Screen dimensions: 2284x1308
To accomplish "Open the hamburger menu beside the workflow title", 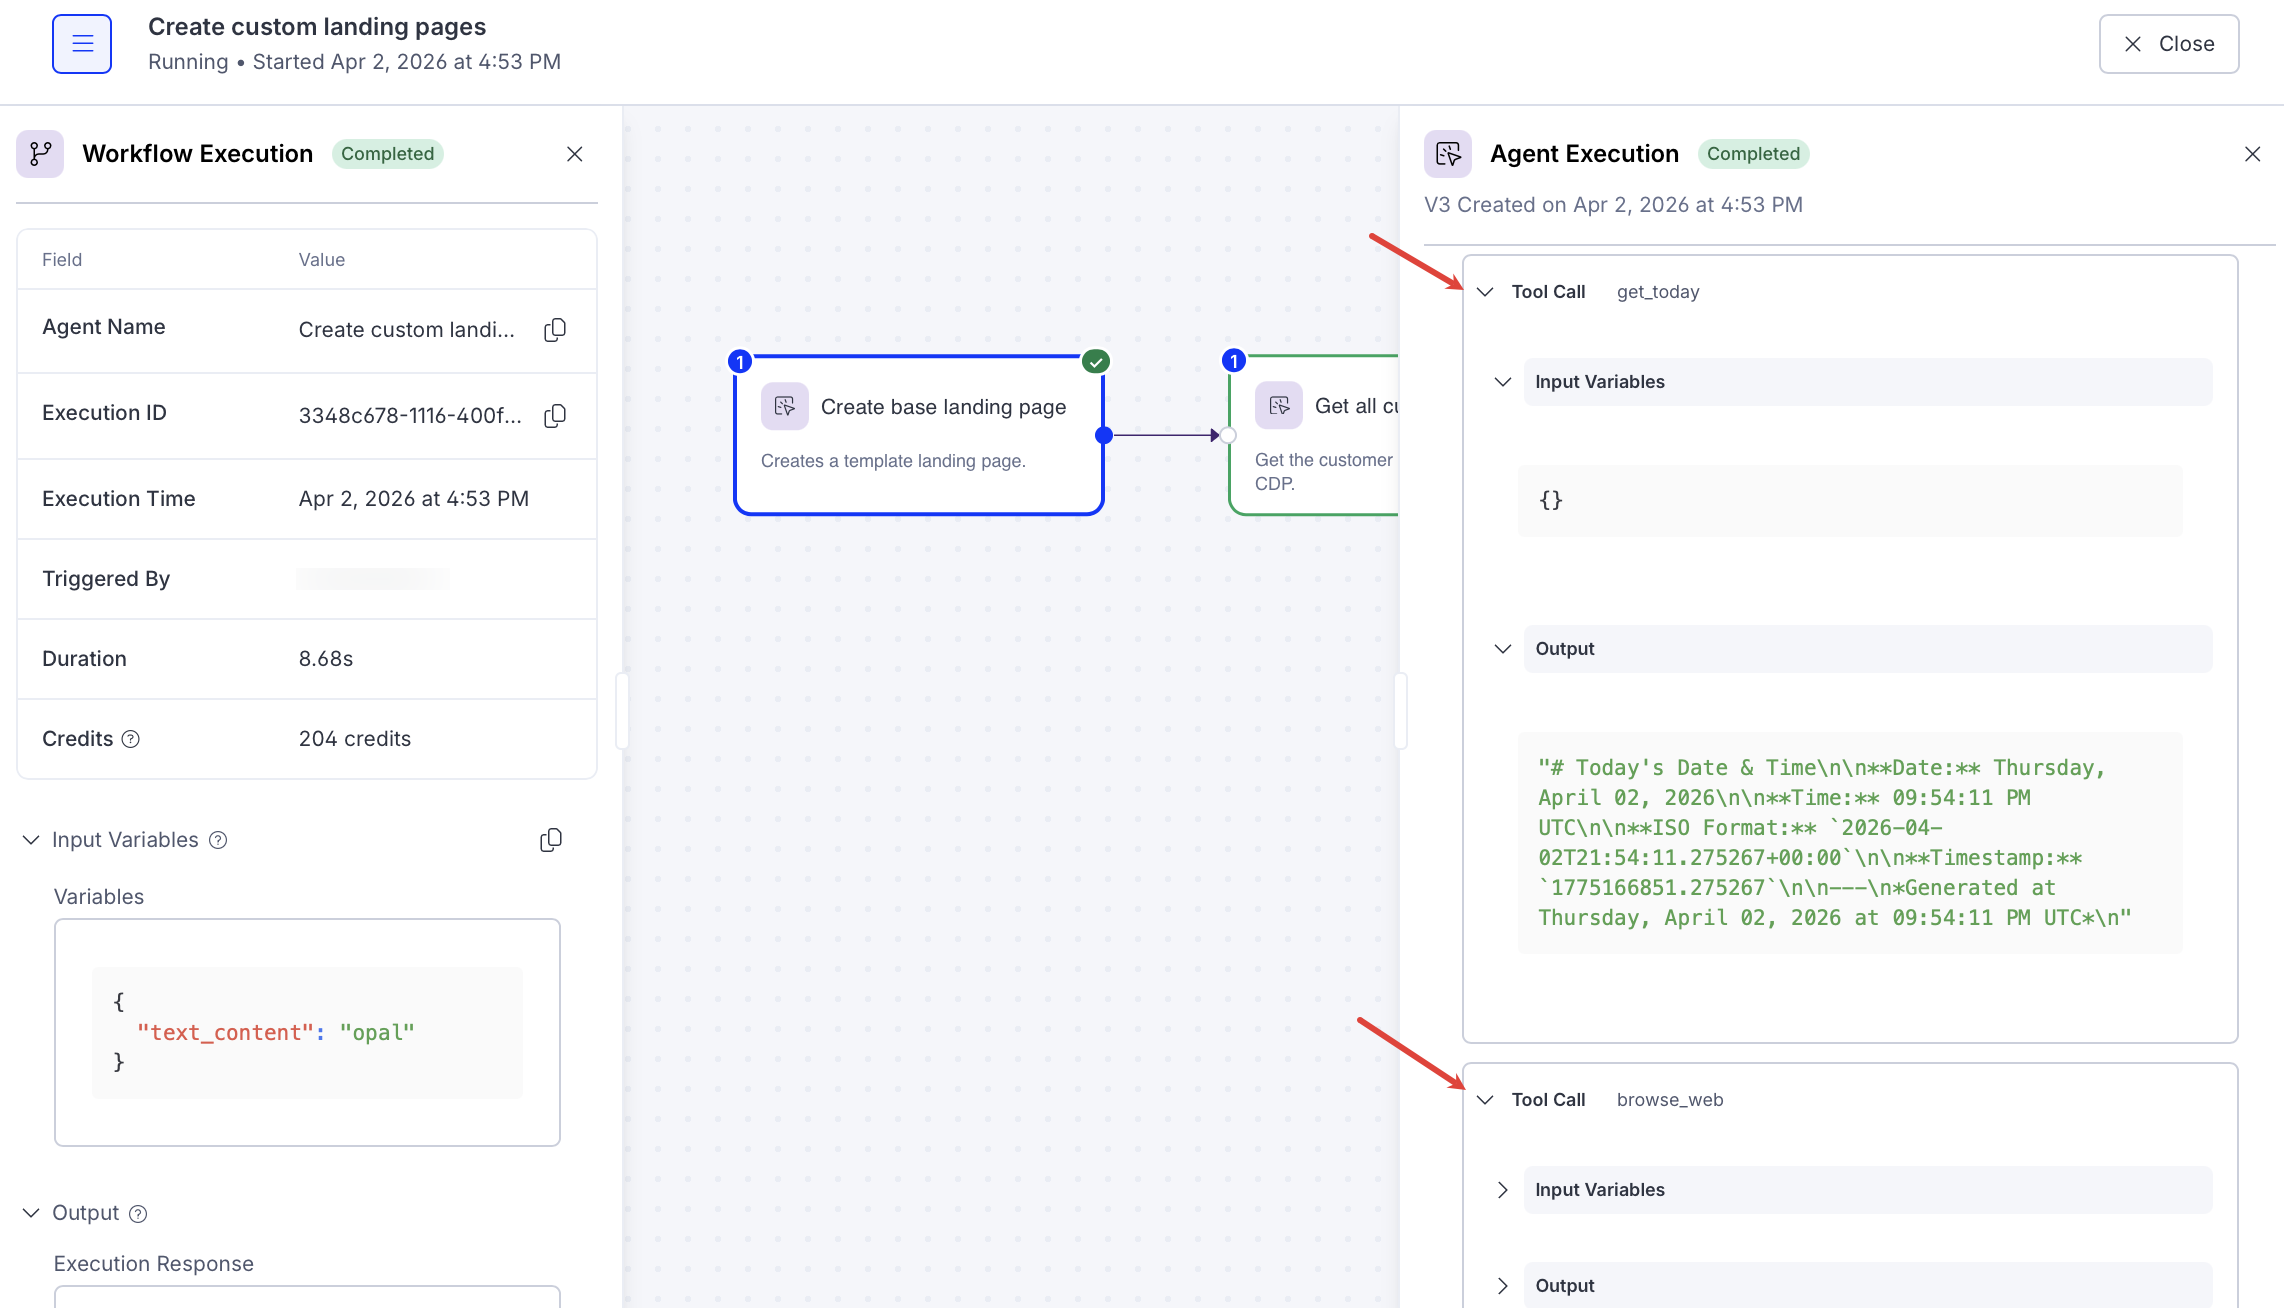I will point(81,43).
